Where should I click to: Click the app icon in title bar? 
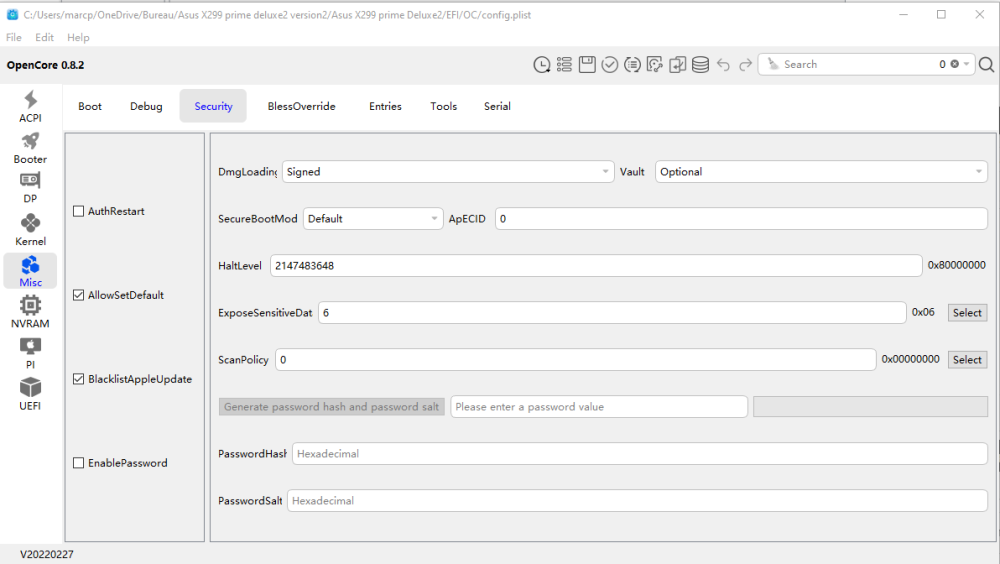12,14
